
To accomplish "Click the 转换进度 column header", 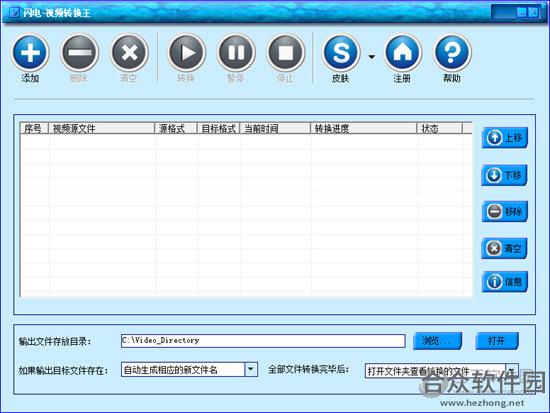I will (364, 128).
